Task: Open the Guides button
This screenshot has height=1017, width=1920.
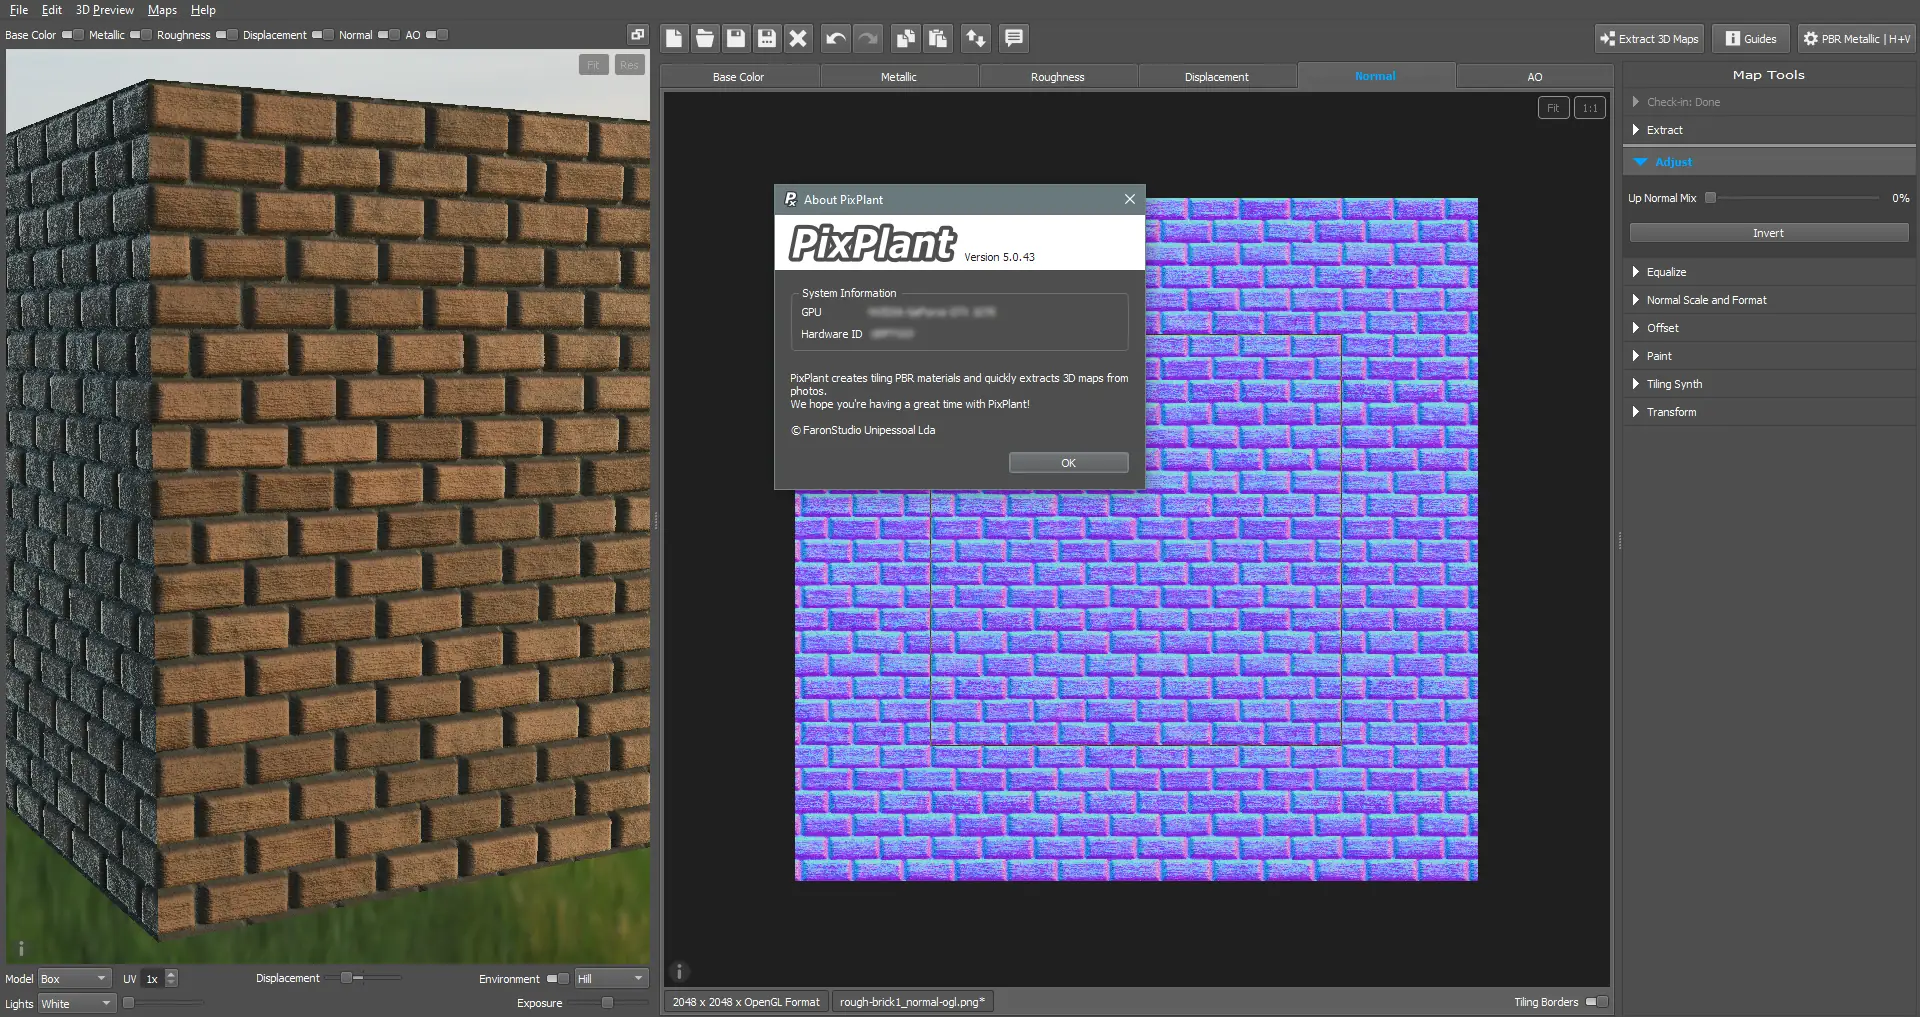Action: (1751, 39)
